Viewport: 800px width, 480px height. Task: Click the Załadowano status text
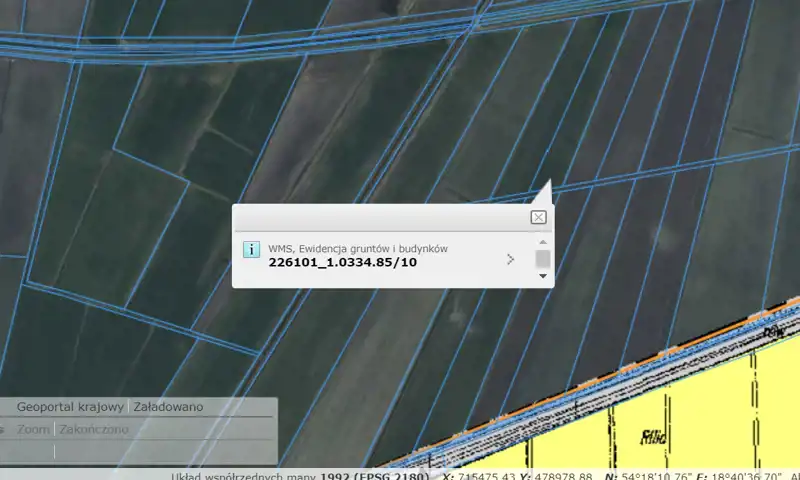point(169,407)
